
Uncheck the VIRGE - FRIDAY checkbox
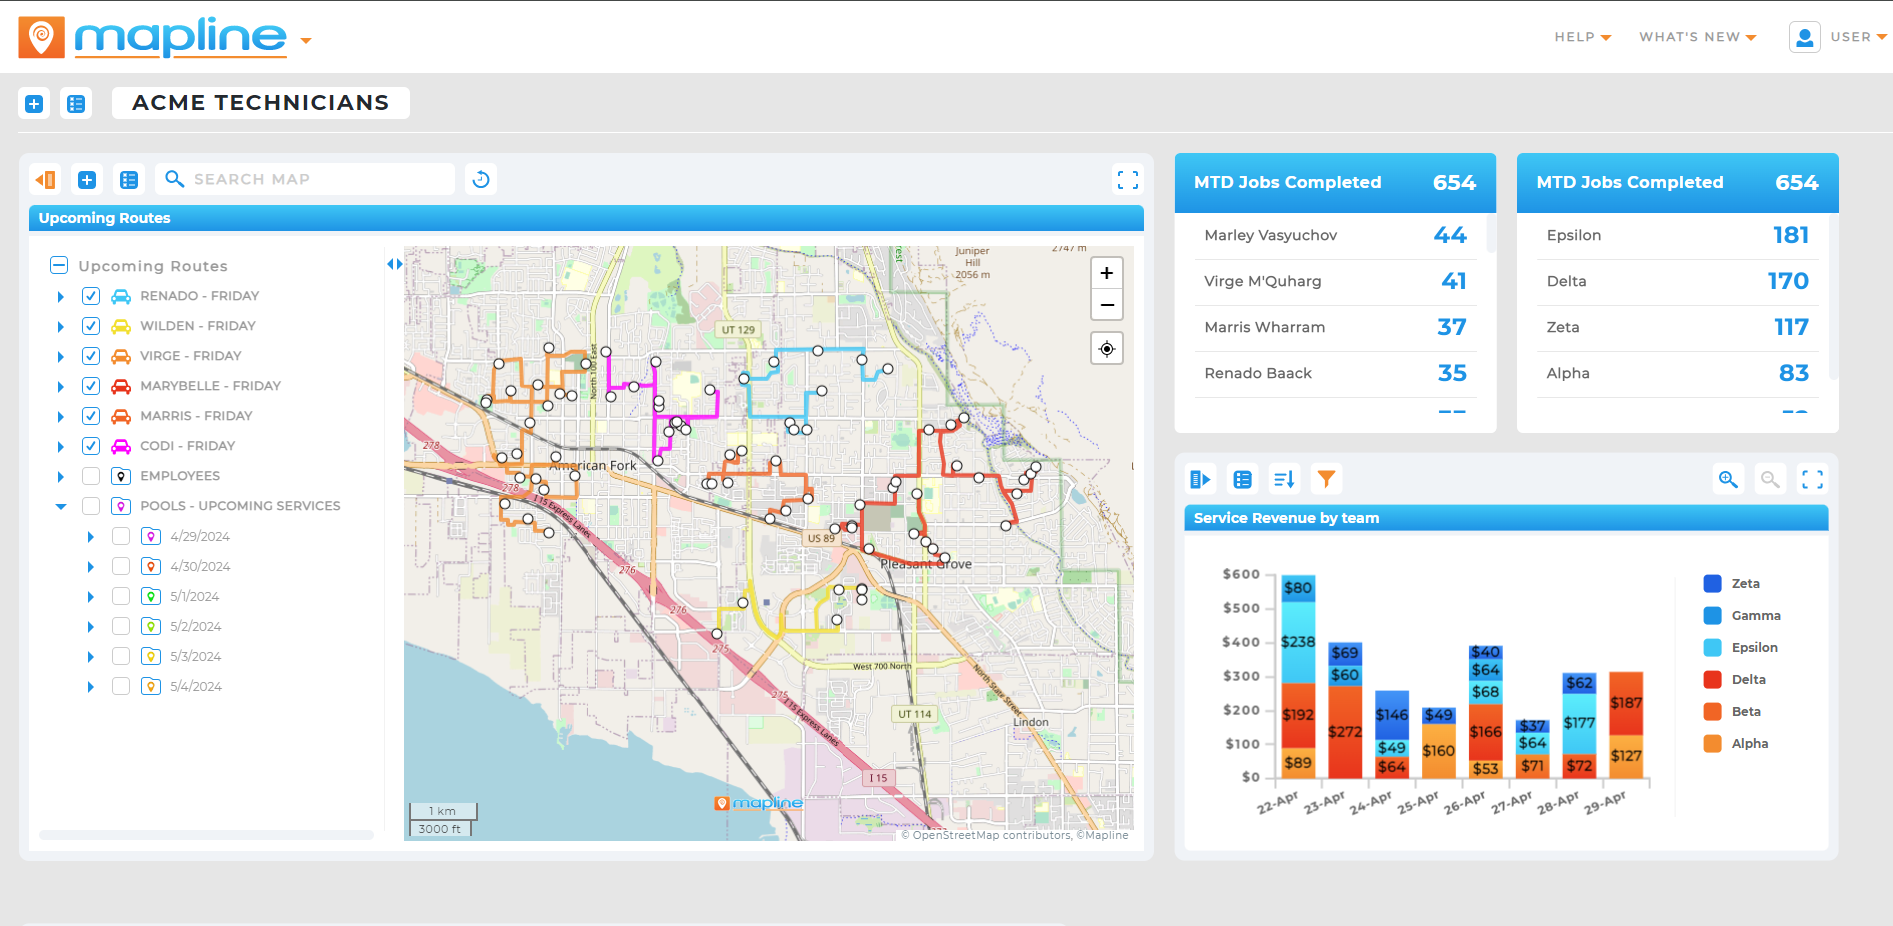[91, 356]
